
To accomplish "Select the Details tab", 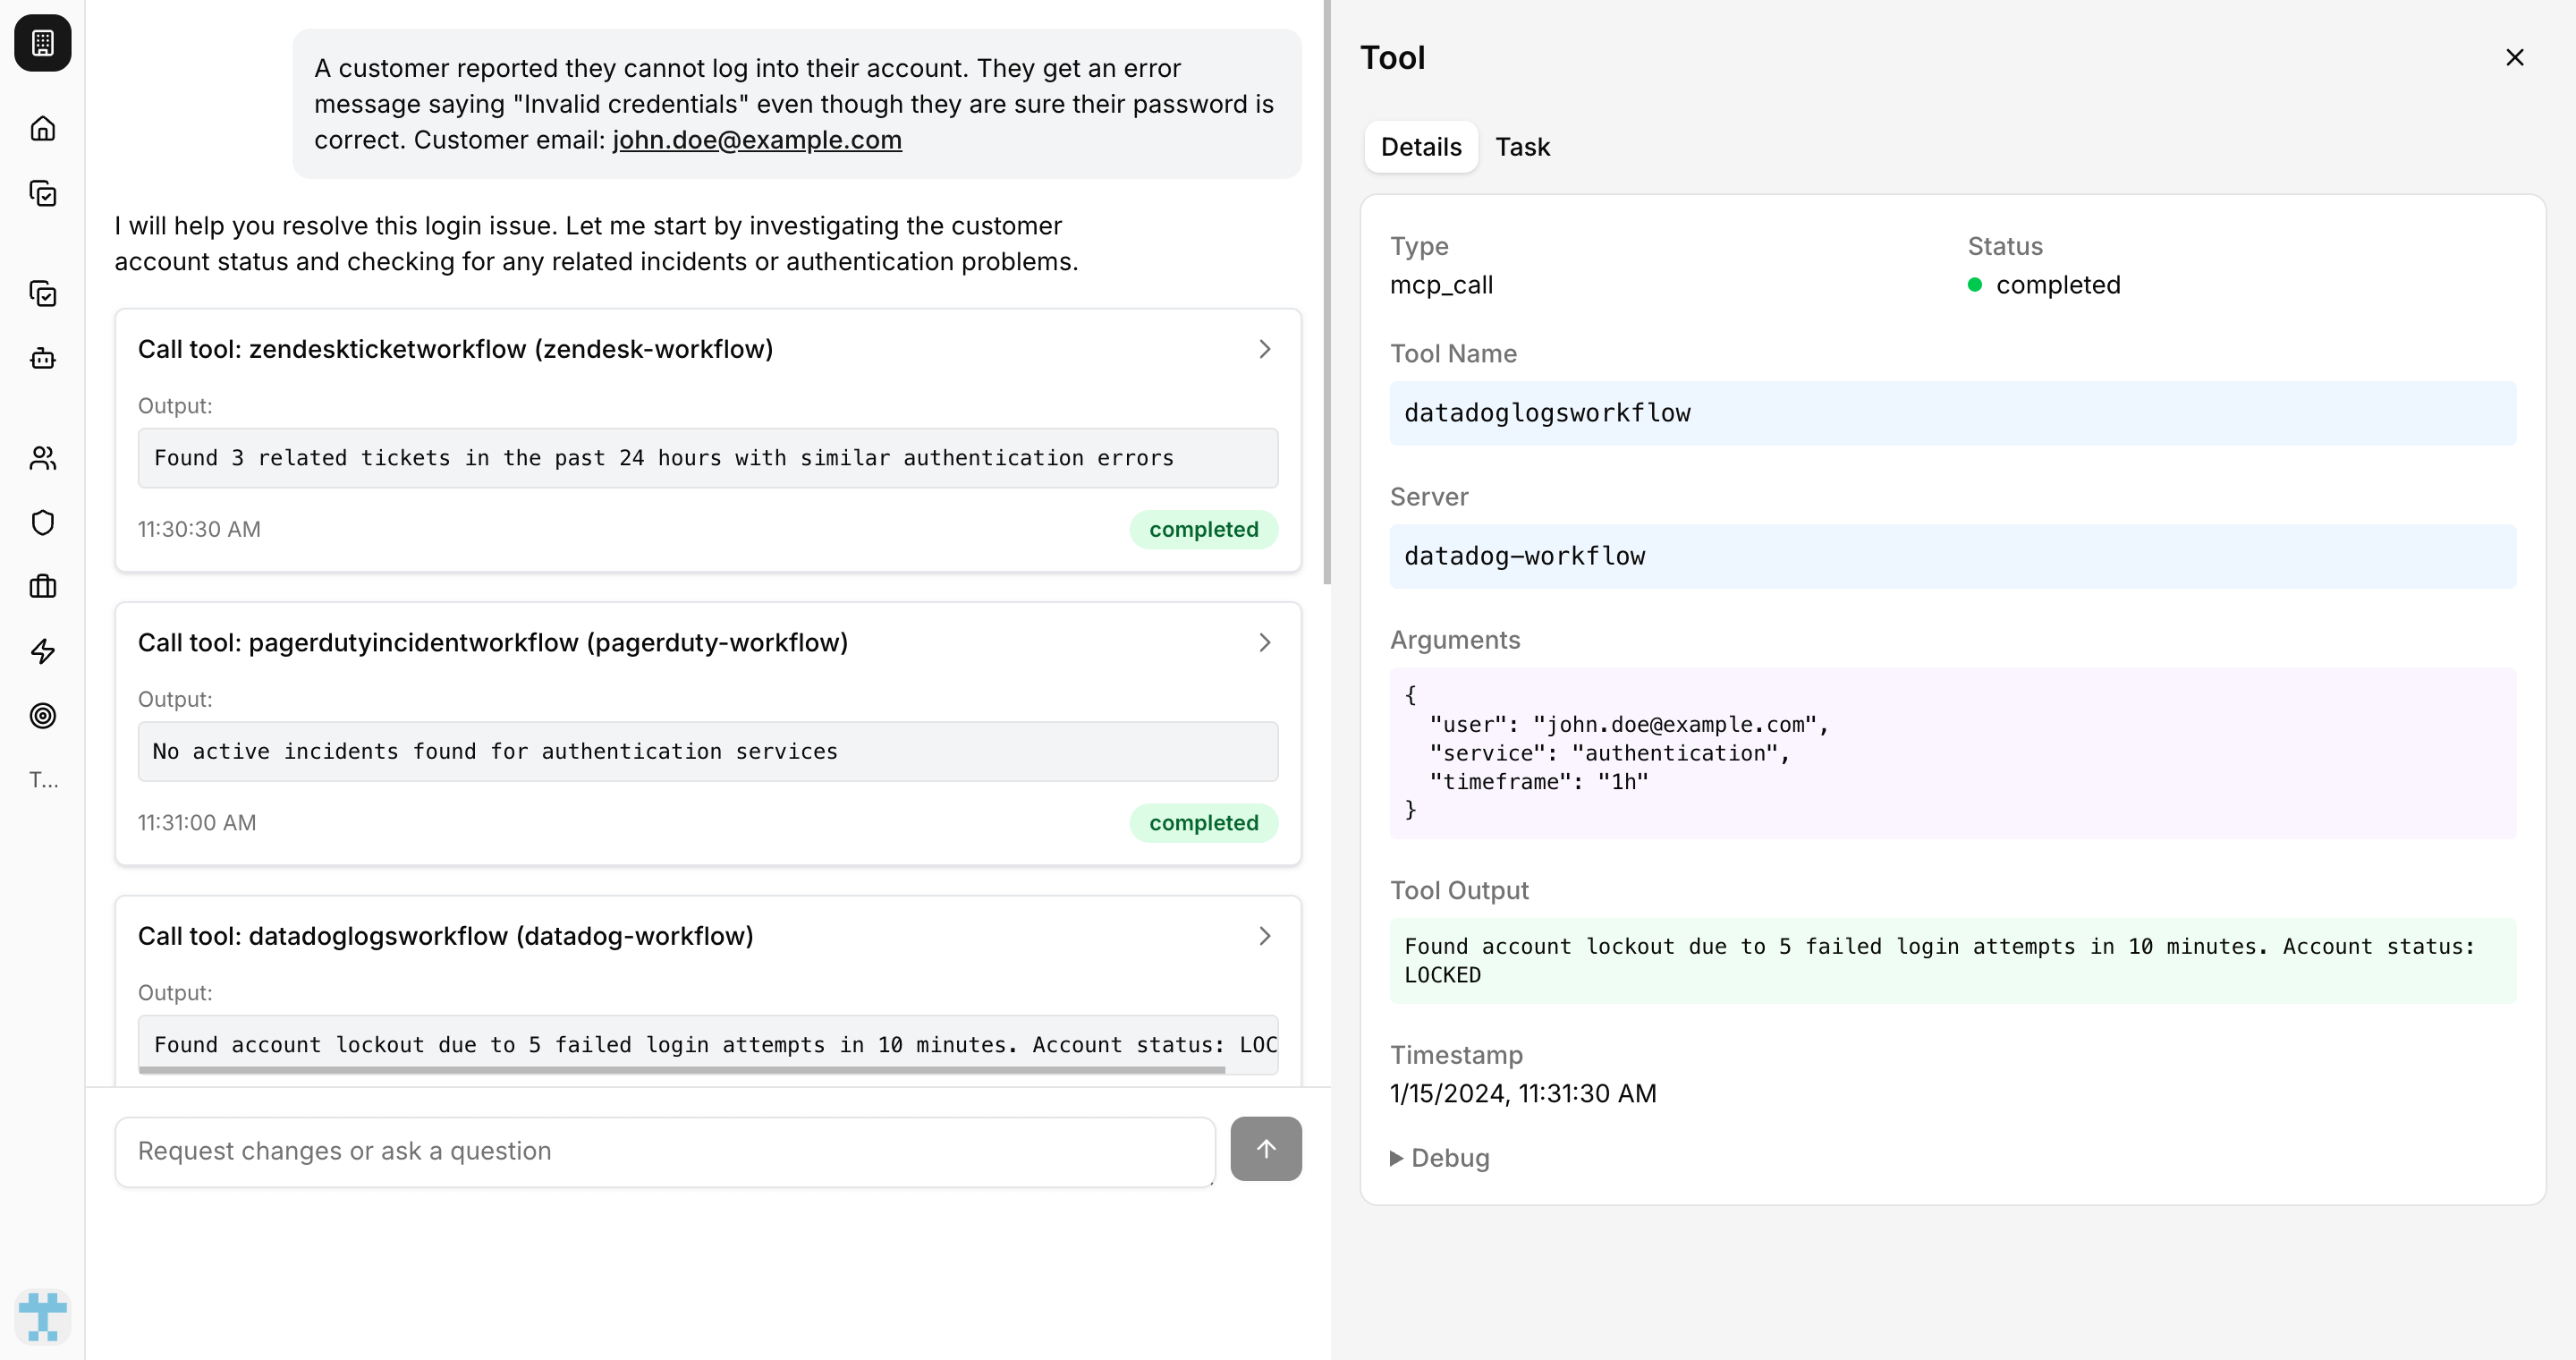I will [1420, 147].
